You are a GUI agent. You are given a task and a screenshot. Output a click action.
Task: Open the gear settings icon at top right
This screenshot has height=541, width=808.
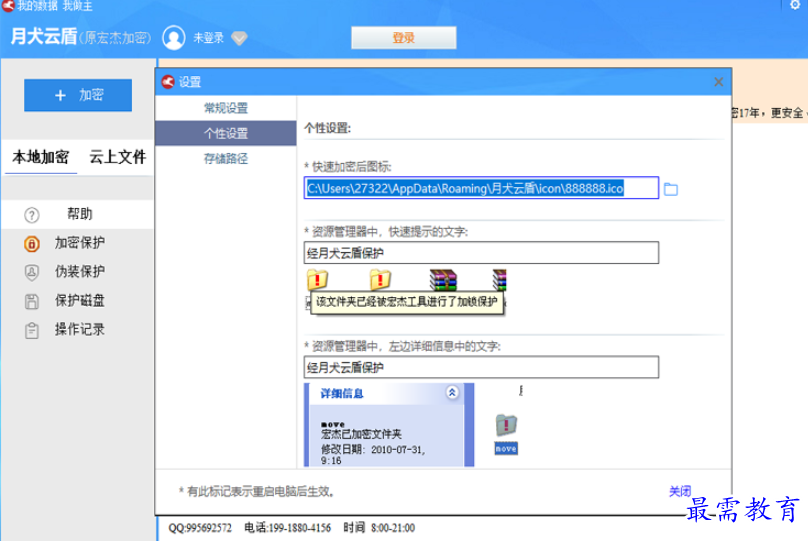point(795,5)
